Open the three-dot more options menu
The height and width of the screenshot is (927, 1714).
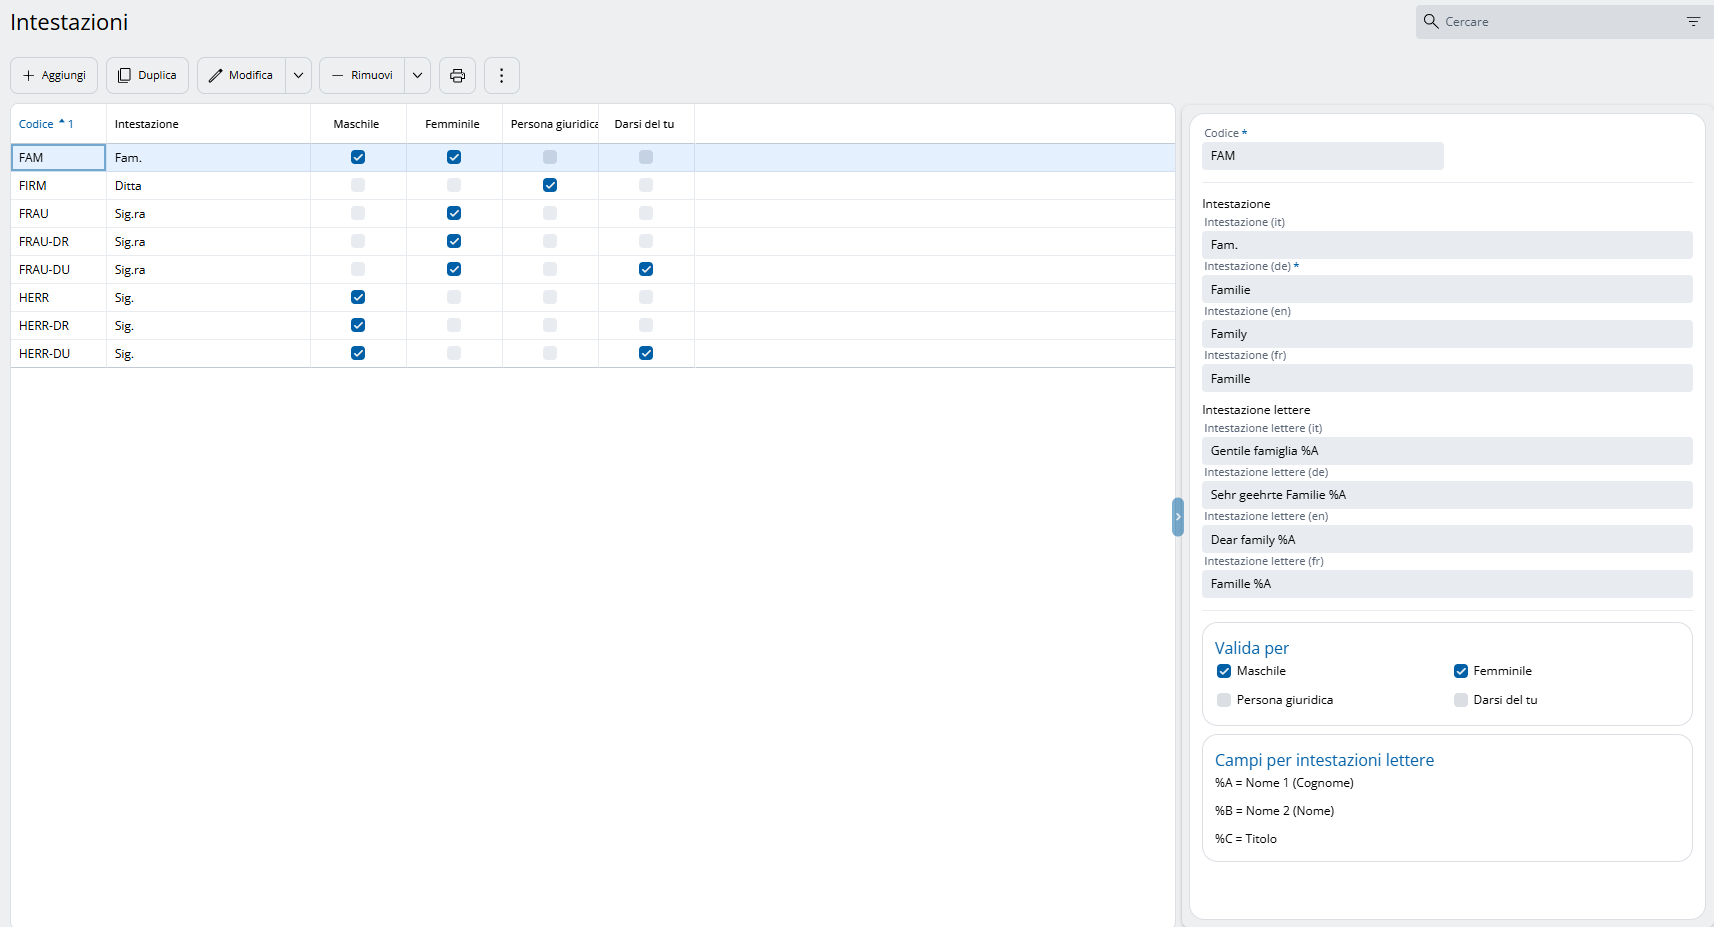502,76
